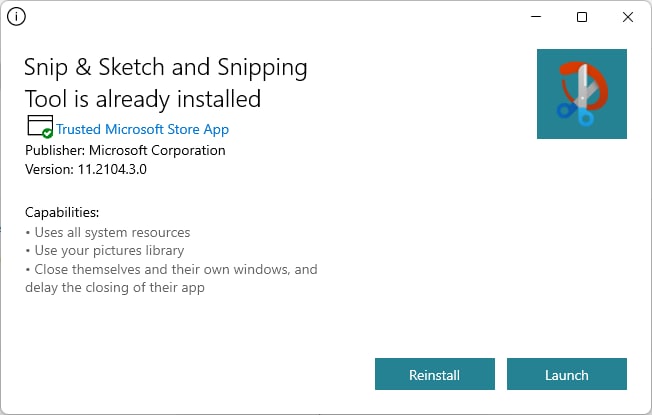Click the Snip & Sketch app logo tile

(582, 94)
